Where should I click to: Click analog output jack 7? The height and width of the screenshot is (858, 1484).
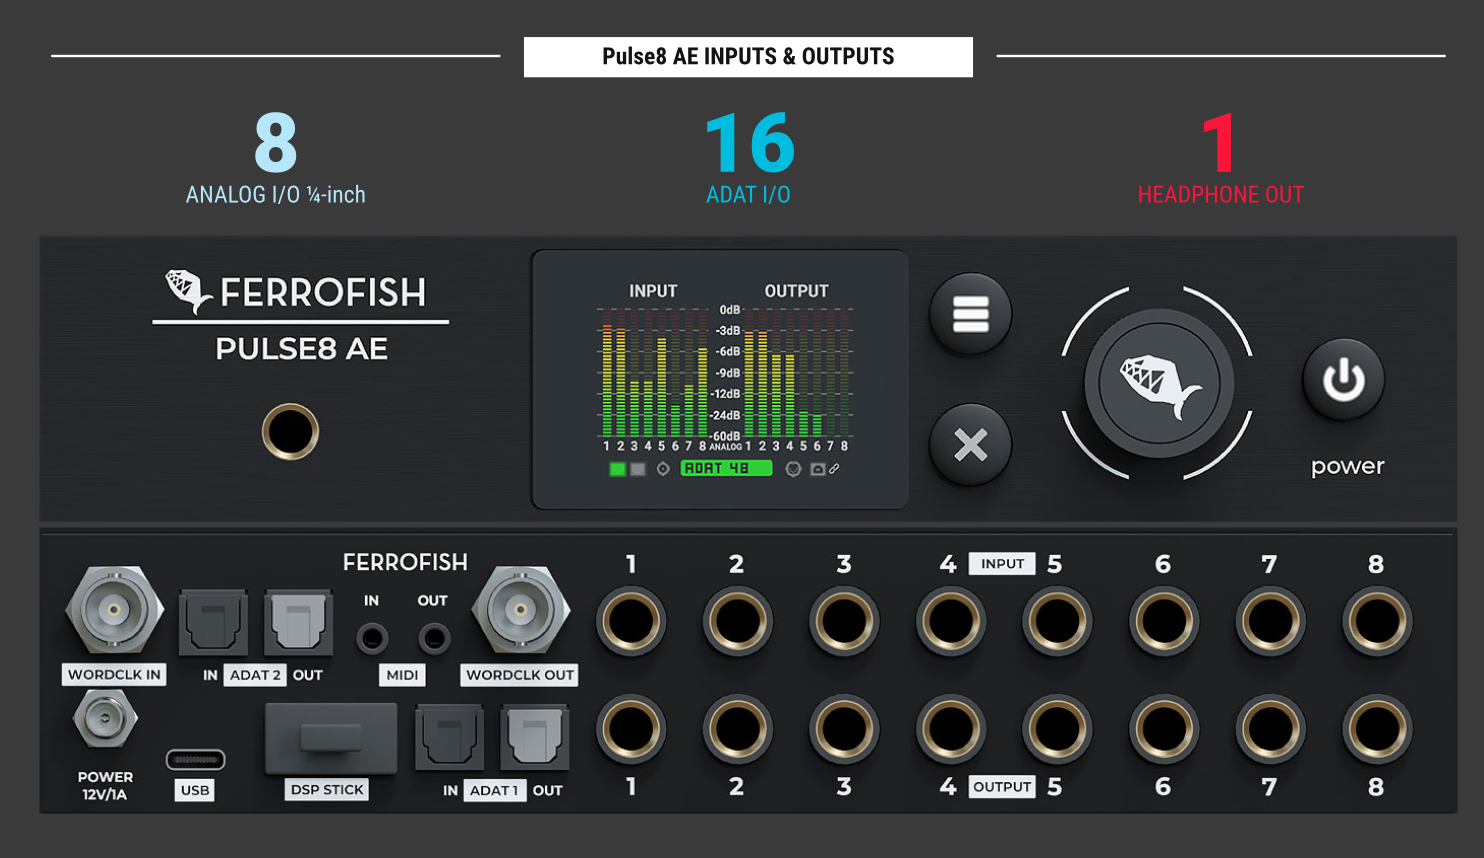pyautogui.click(x=1270, y=729)
